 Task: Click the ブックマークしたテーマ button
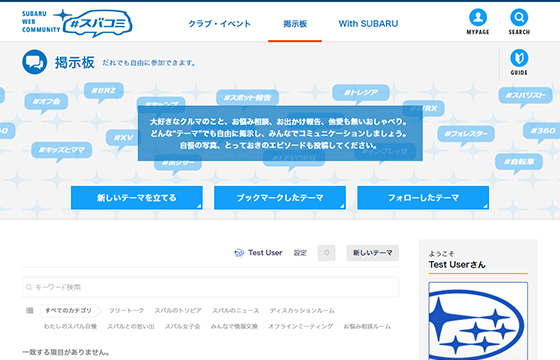click(280, 198)
